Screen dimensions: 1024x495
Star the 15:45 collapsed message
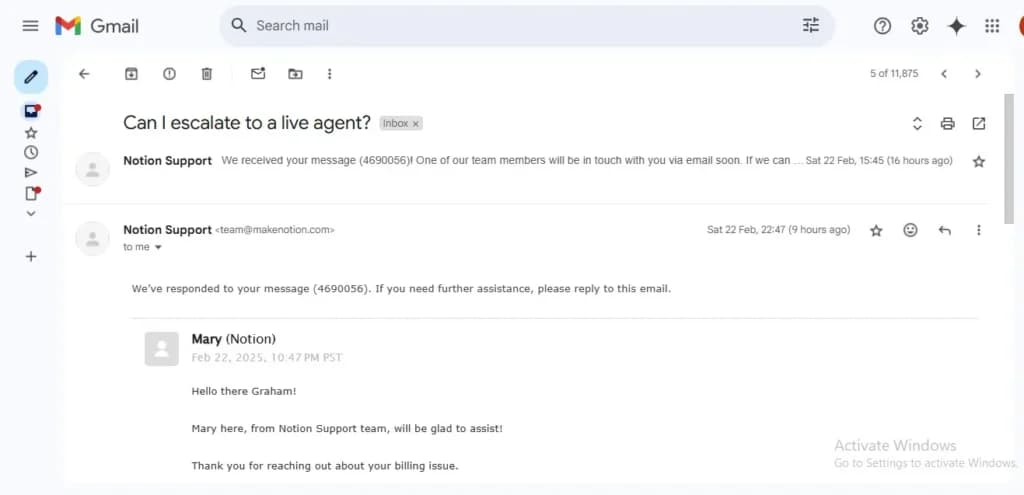click(x=978, y=161)
